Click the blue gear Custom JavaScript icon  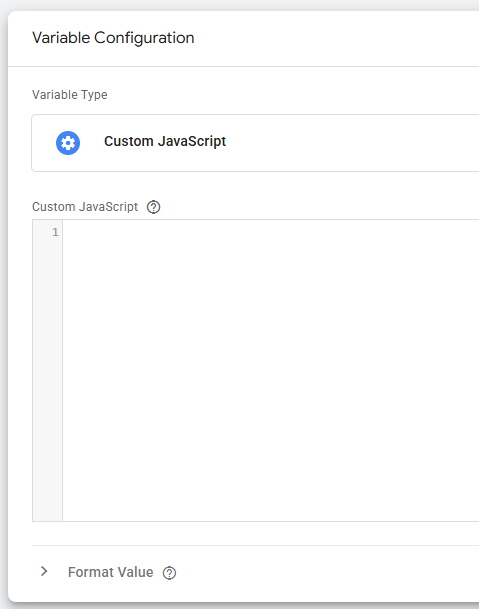68,143
